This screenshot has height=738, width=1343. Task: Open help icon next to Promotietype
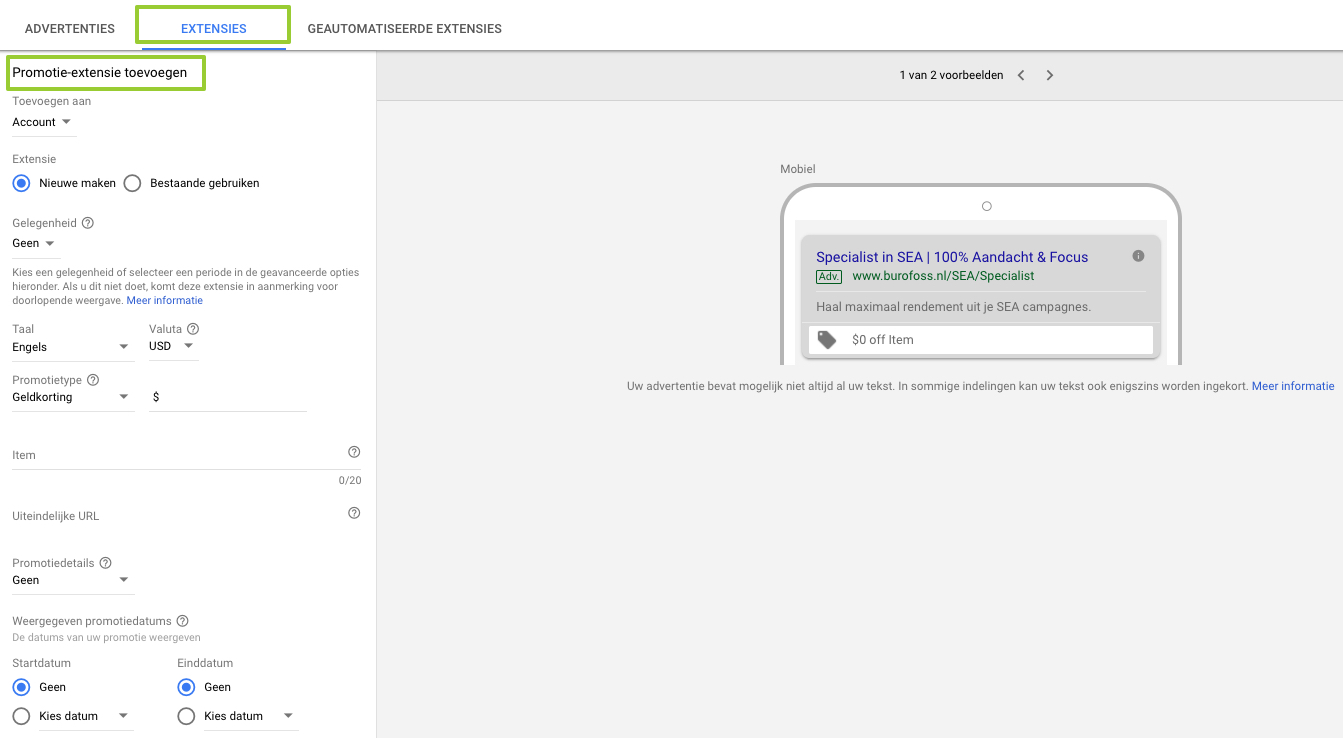93,380
